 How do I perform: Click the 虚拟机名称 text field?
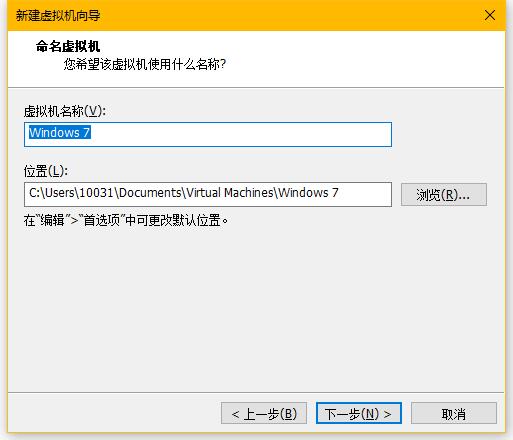208,134
